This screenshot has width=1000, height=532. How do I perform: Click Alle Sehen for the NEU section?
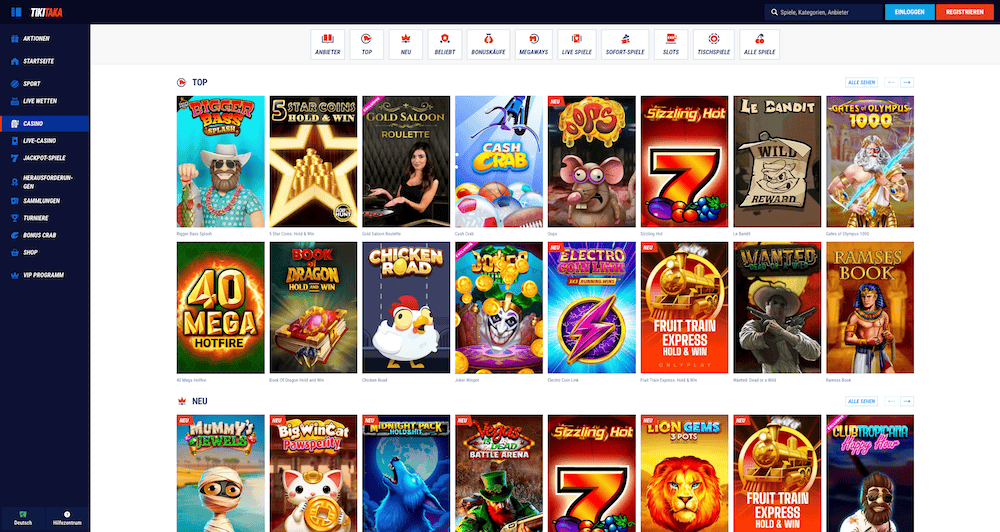(x=861, y=401)
